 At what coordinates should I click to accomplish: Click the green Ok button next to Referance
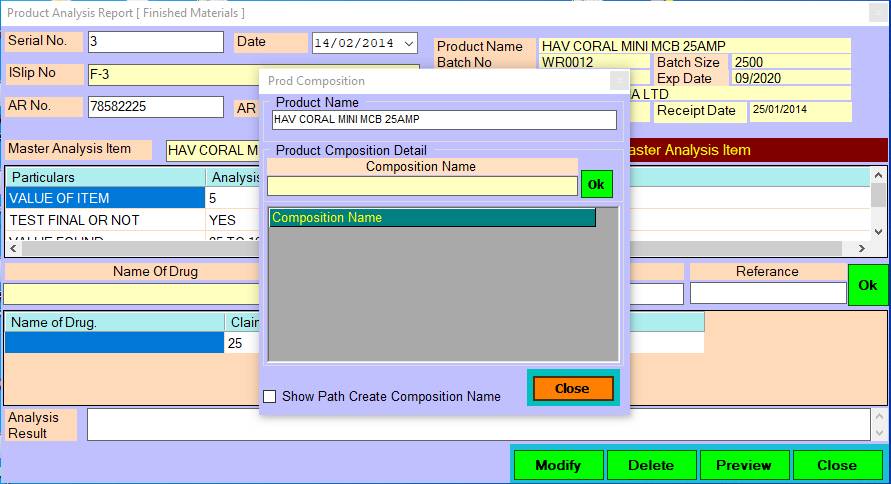pyautogui.click(x=867, y=285)
